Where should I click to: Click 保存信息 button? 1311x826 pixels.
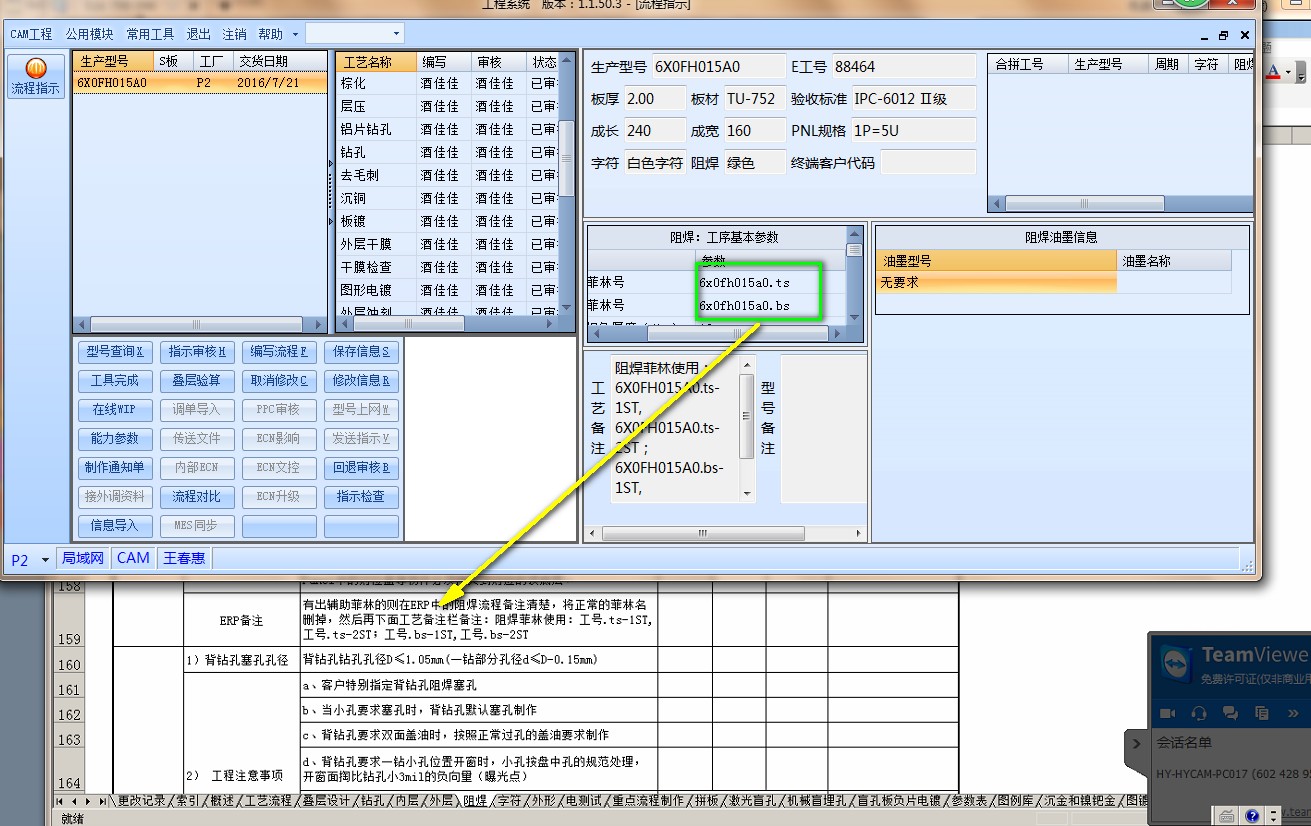tap(361, 352)
